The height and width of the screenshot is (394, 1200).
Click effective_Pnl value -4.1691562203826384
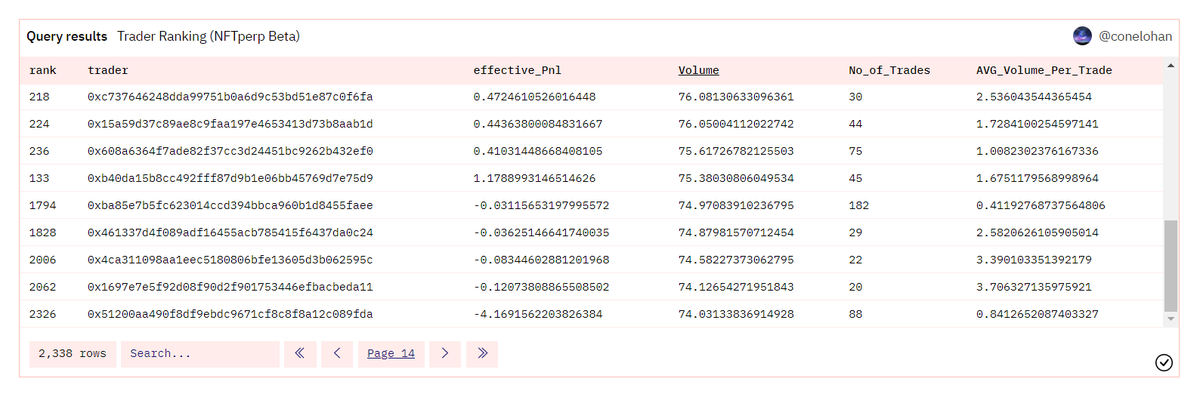538,314
